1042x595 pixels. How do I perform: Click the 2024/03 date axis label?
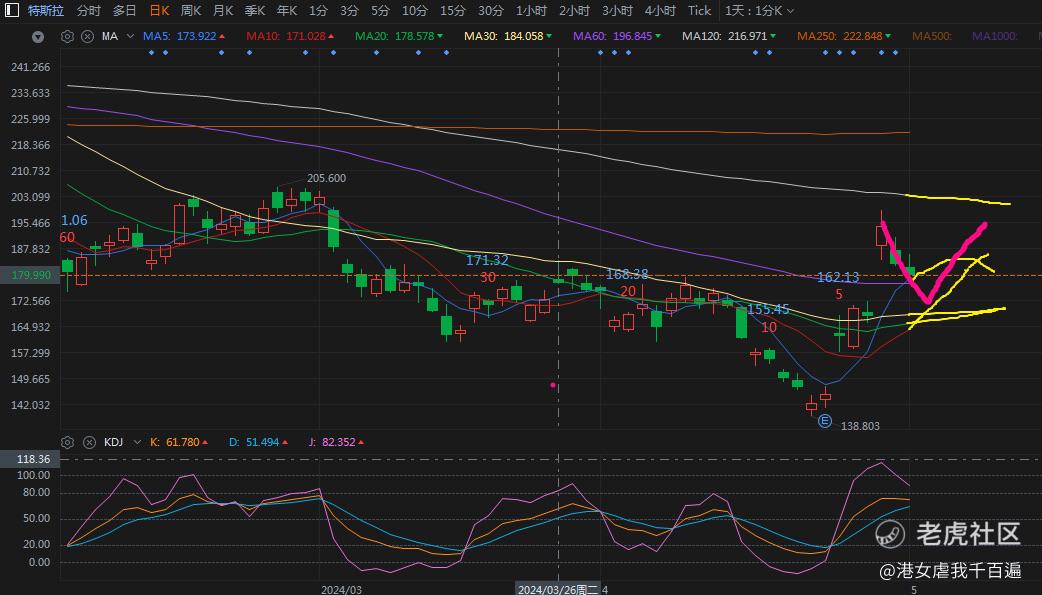(341, 590)
